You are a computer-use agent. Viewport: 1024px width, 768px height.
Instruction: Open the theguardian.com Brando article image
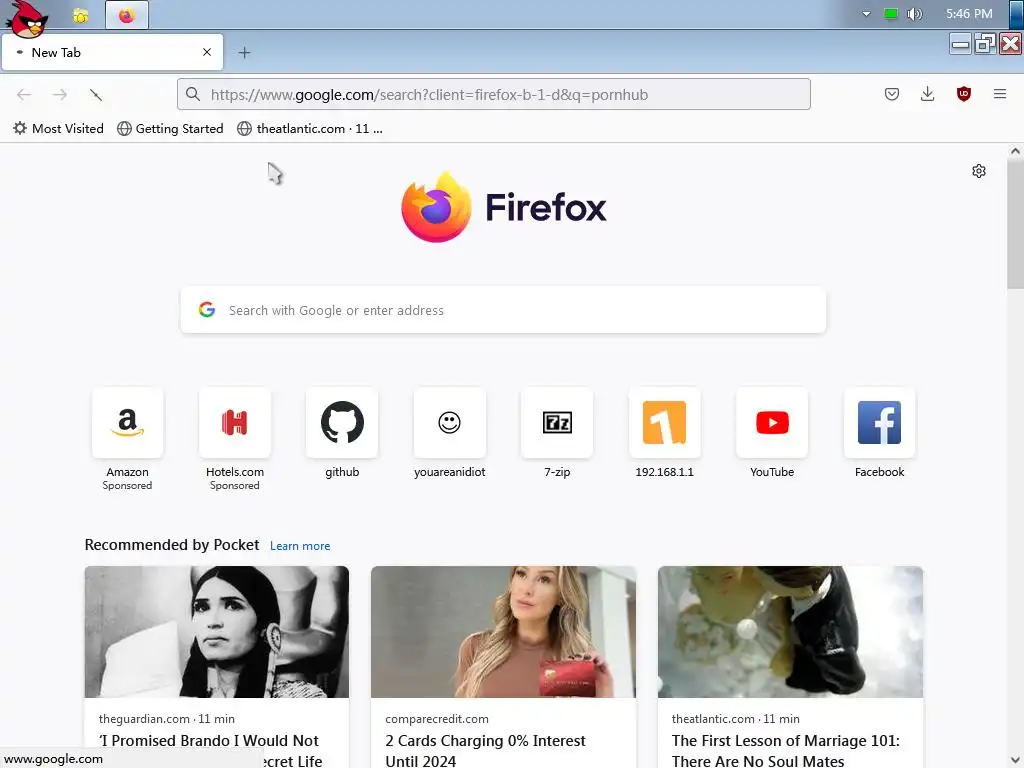pyautogui.click(x=217, y=632)
